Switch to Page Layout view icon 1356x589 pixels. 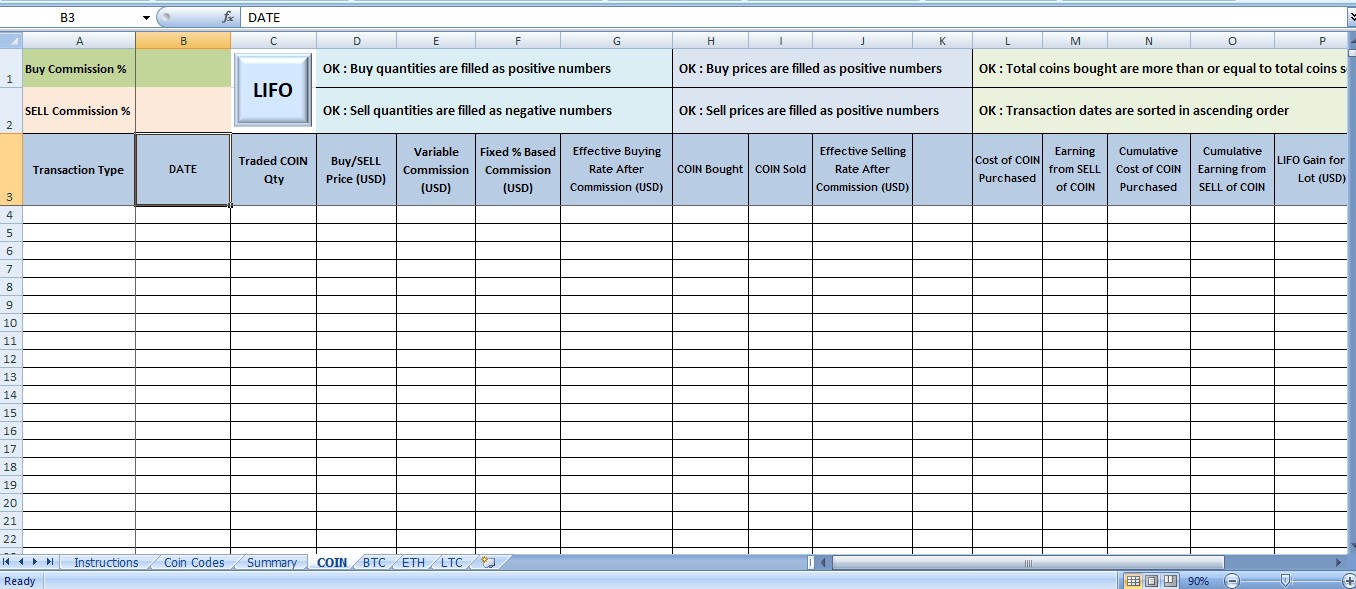click(x=1151, y=581)
